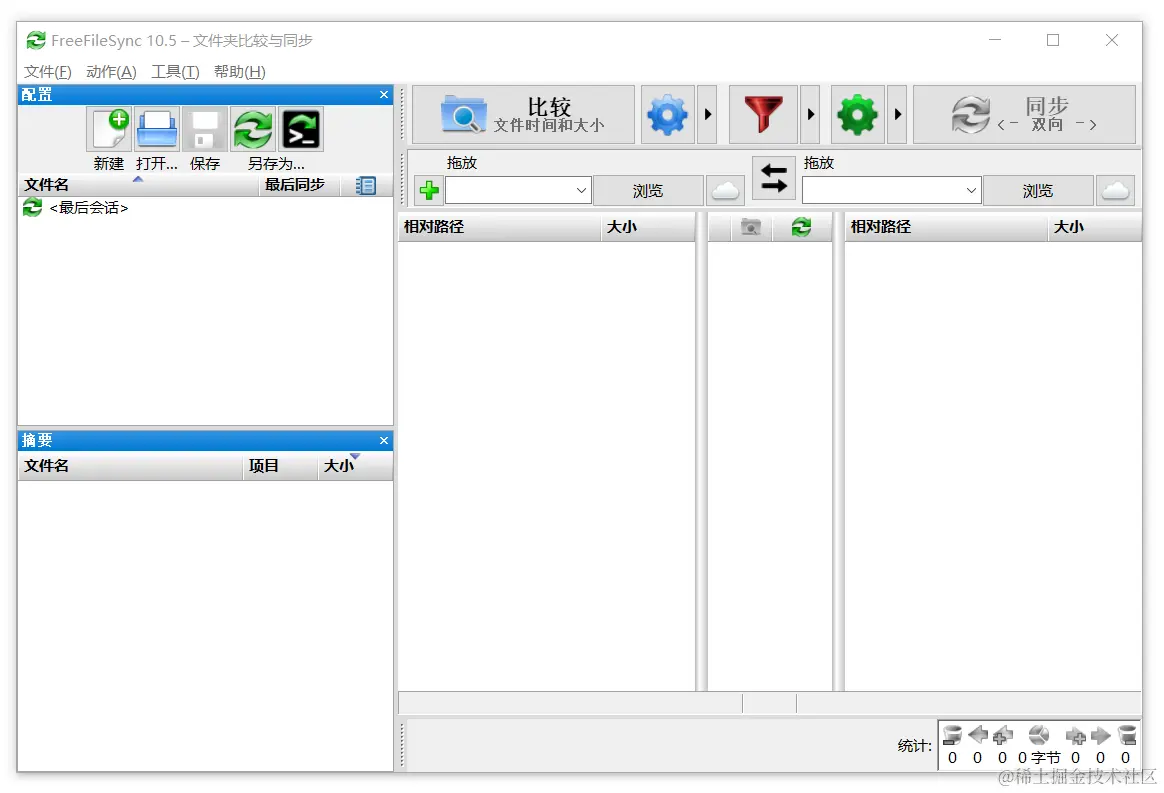1164x793 pixels.
Task: Click statistics delete-left trash icon
Action: click(952, 735)
